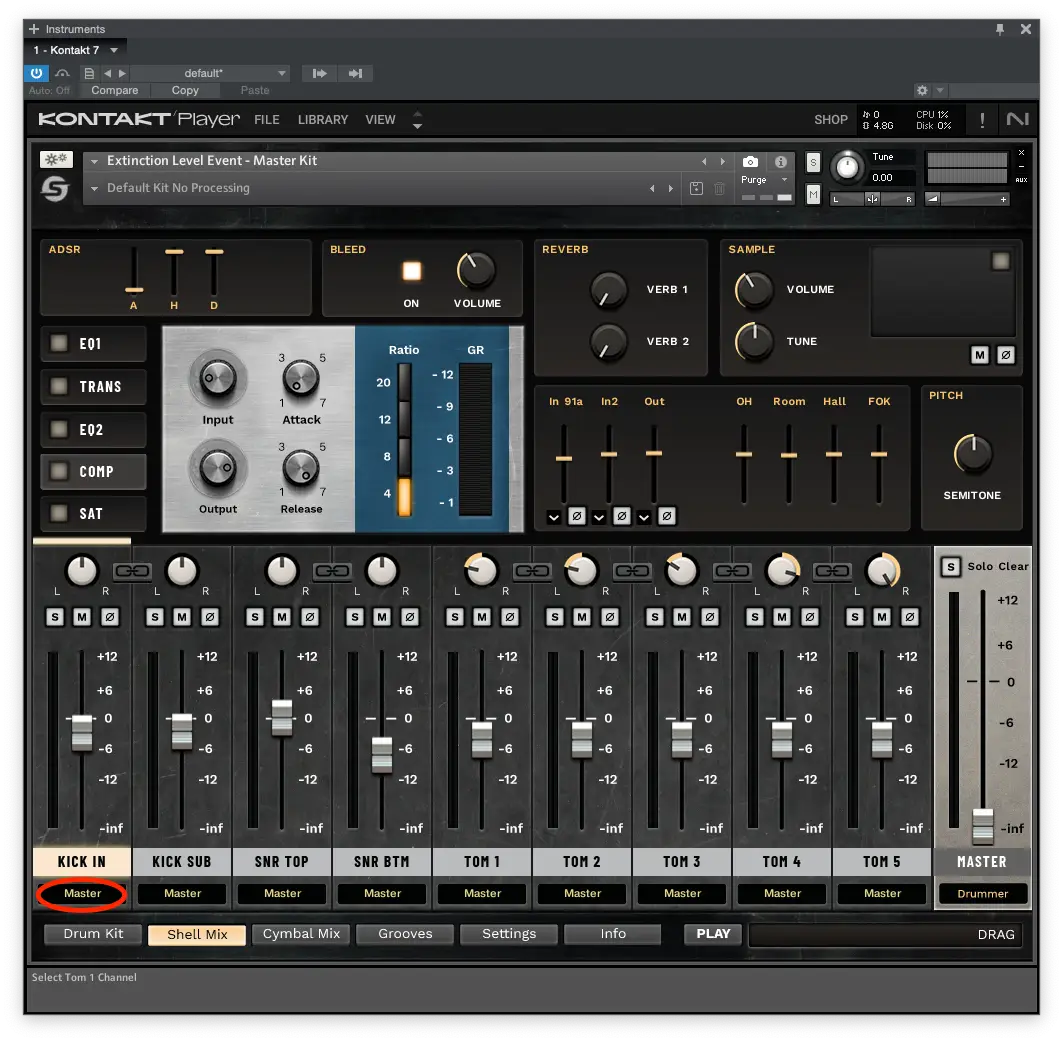The width and height of the screenshot is (1063, 1042).
Task: Click the previous preset arrow in host toolbar
Action: point(107,73)
